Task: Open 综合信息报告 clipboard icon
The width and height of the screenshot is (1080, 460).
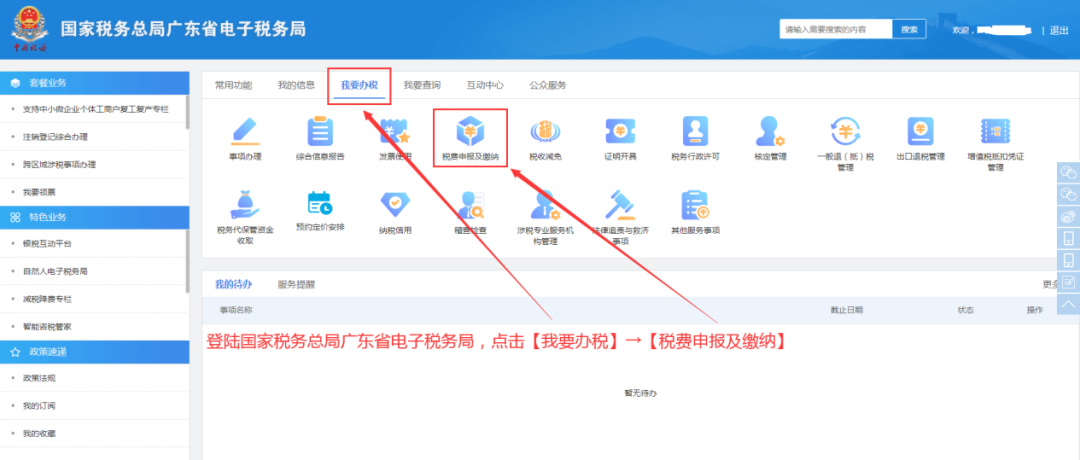Action: (x=320, y=131)
